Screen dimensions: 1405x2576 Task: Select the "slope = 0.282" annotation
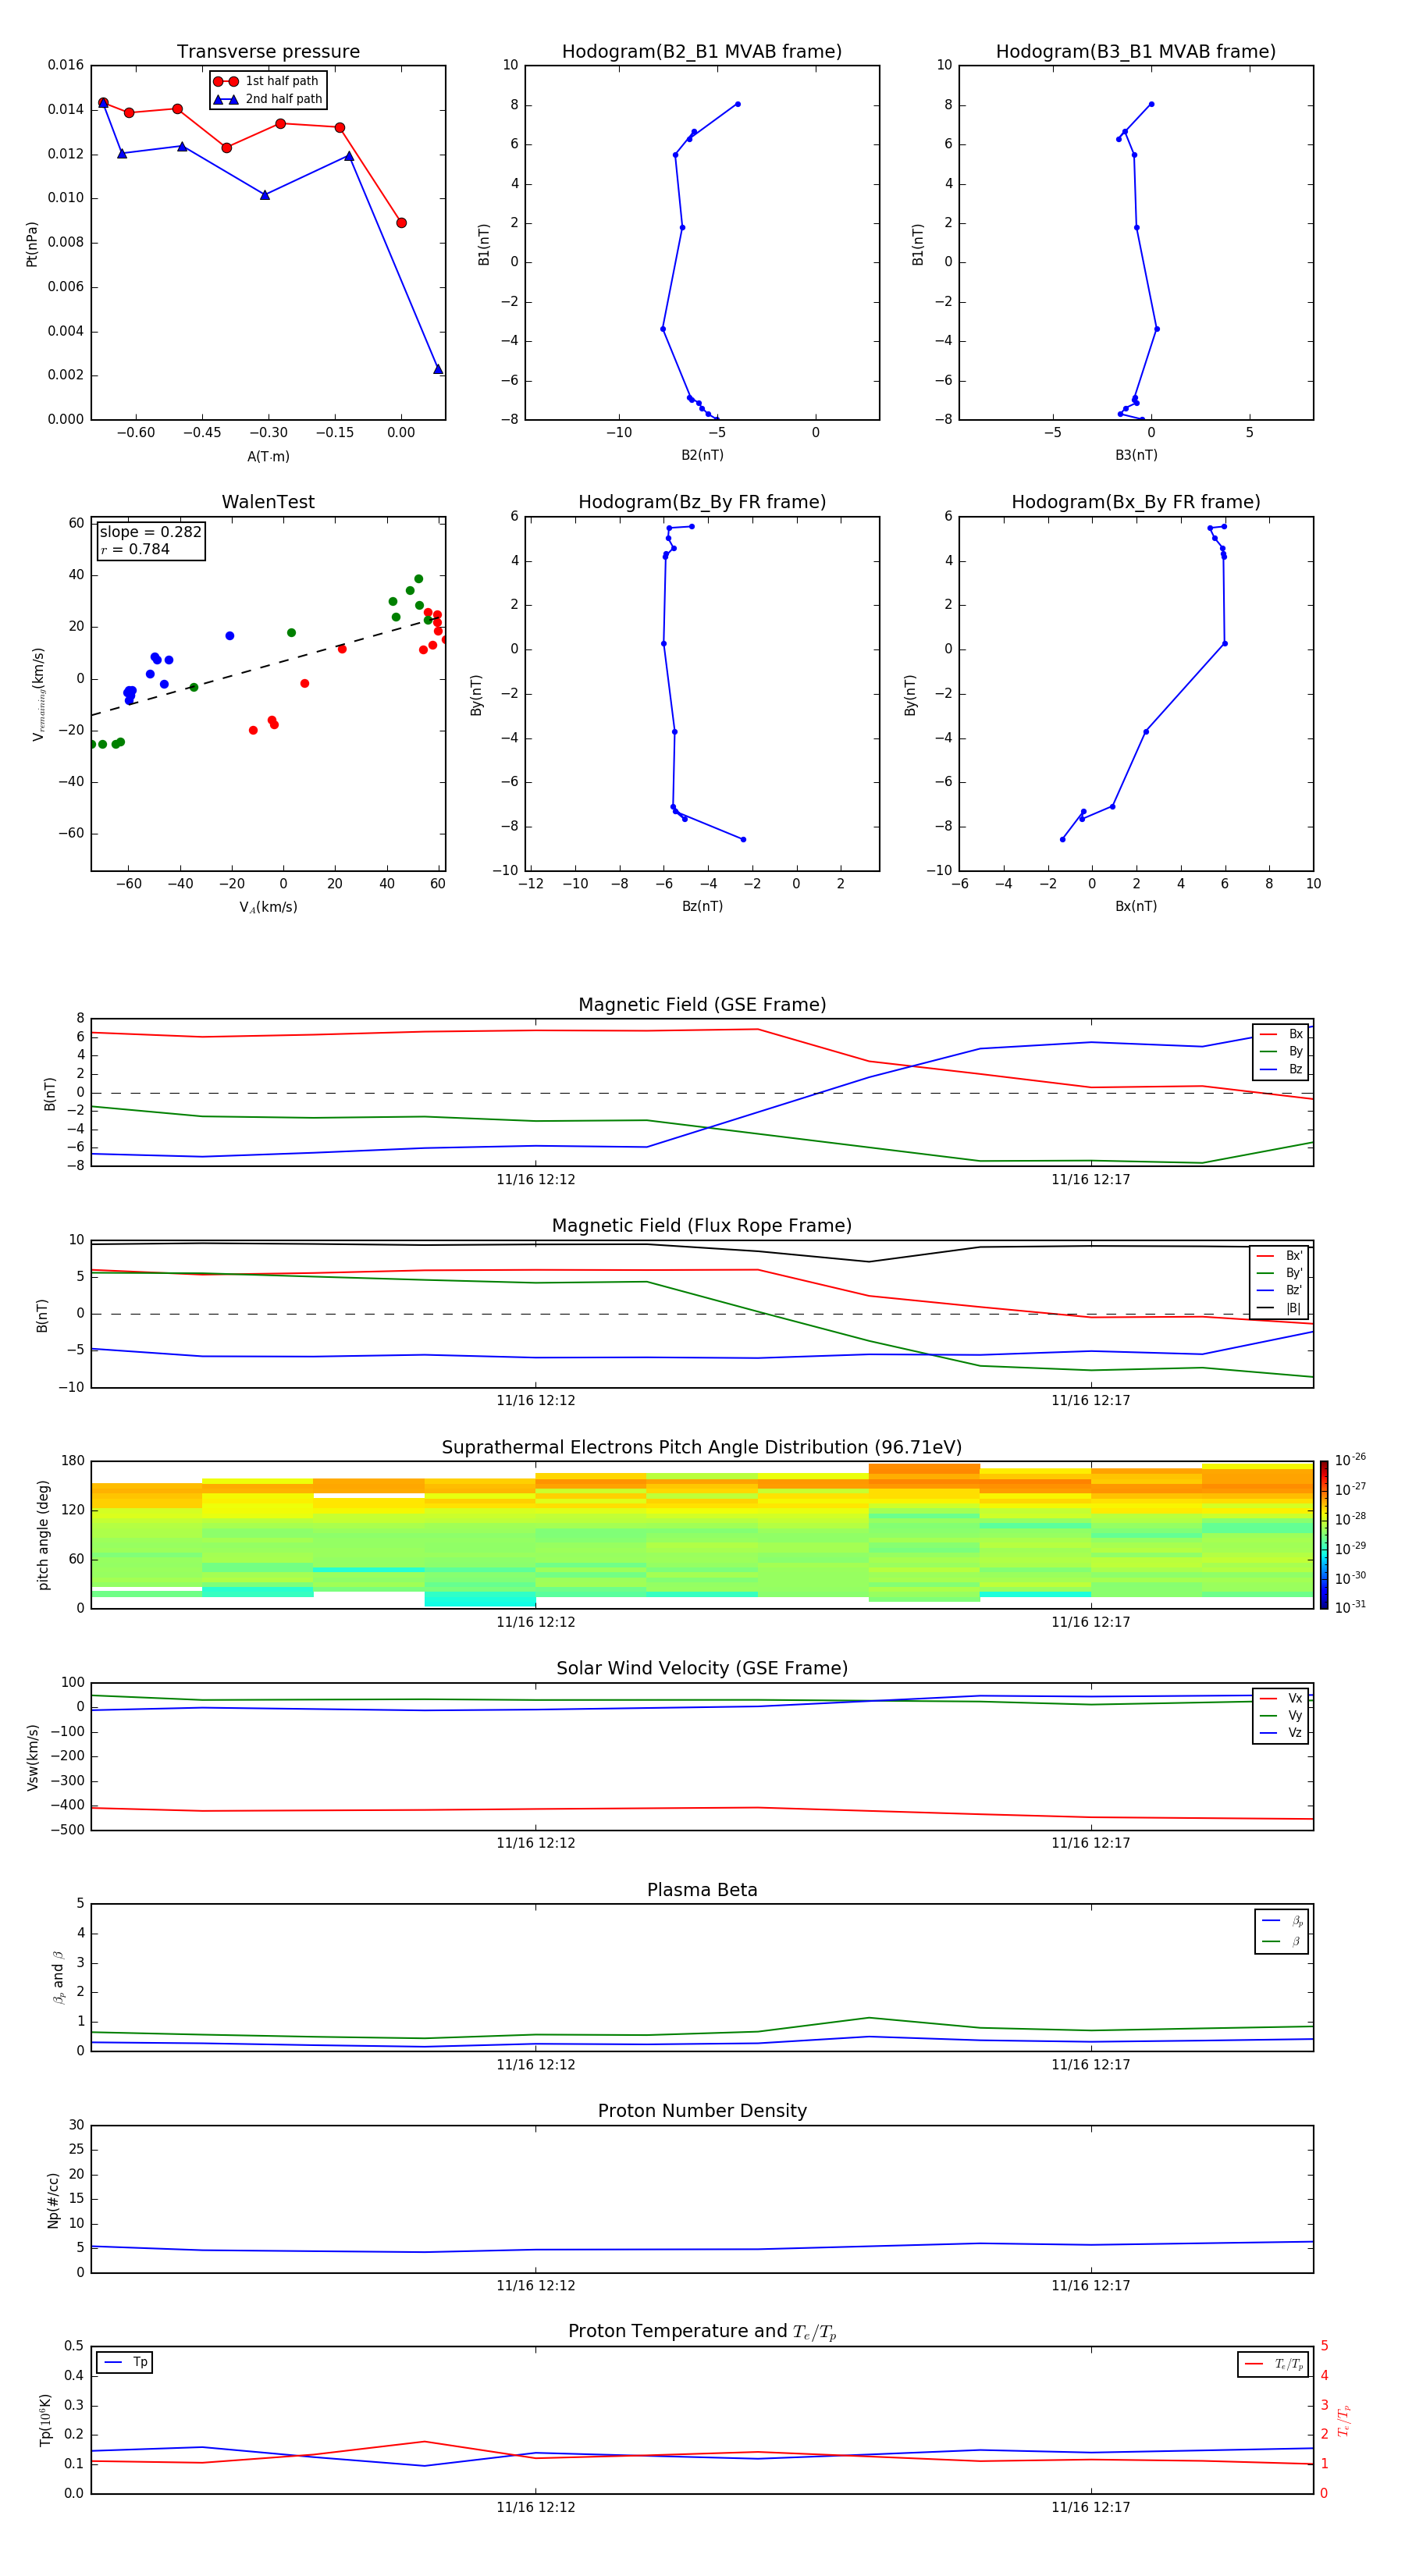coord(150,532)
